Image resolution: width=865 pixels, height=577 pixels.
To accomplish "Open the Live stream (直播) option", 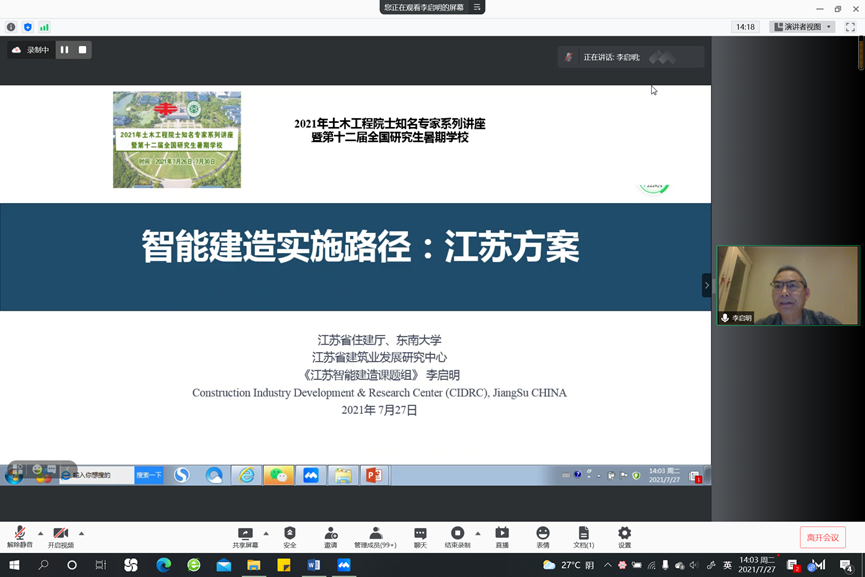I will pyautogui.click(x=502, y=537).
